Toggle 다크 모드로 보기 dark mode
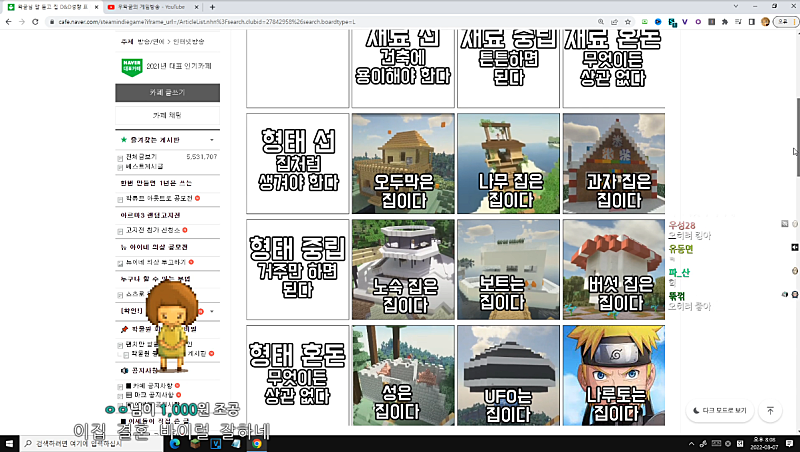800x452 pixels. [x=719, y=410]
